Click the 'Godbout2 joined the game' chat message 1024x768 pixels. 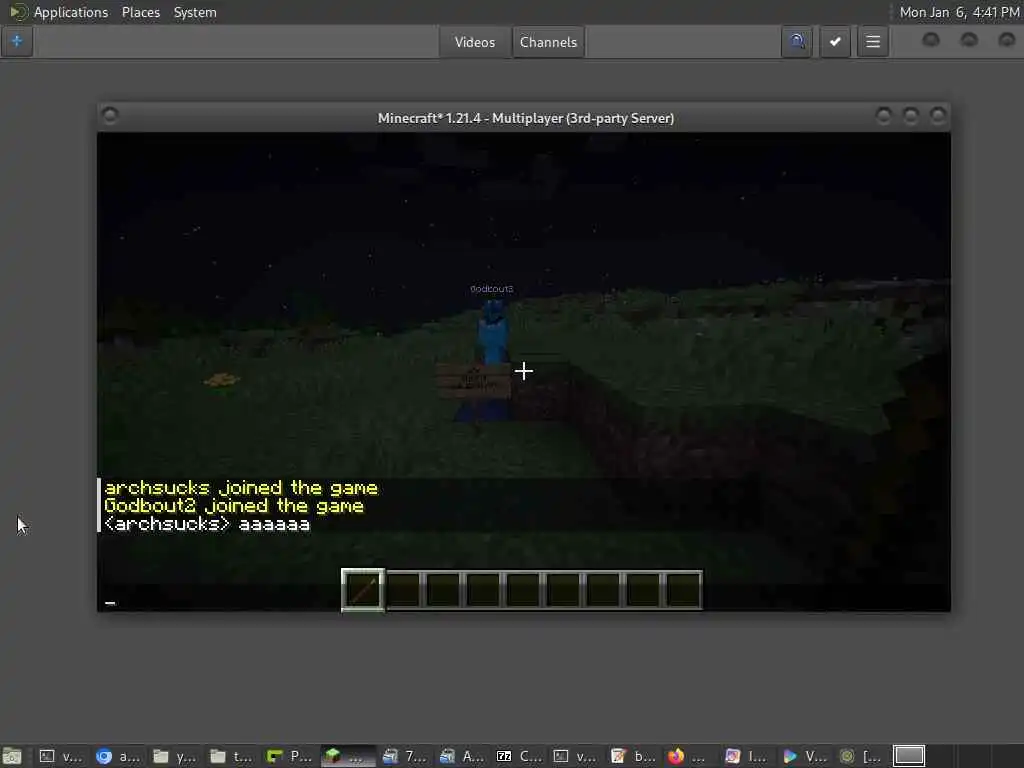pos(234,505)
